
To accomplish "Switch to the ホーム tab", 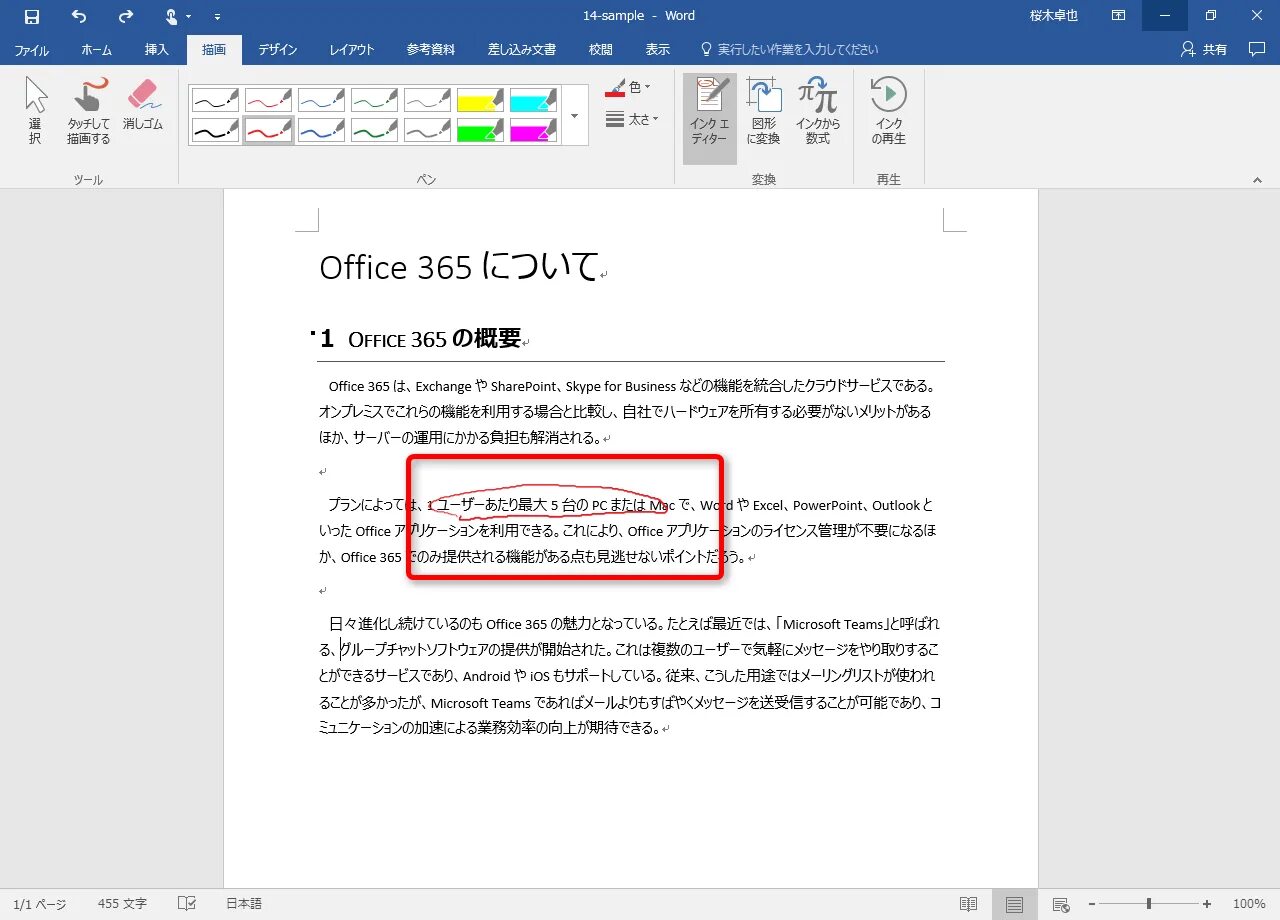I will pyautogui.click(x=96, y=49).
